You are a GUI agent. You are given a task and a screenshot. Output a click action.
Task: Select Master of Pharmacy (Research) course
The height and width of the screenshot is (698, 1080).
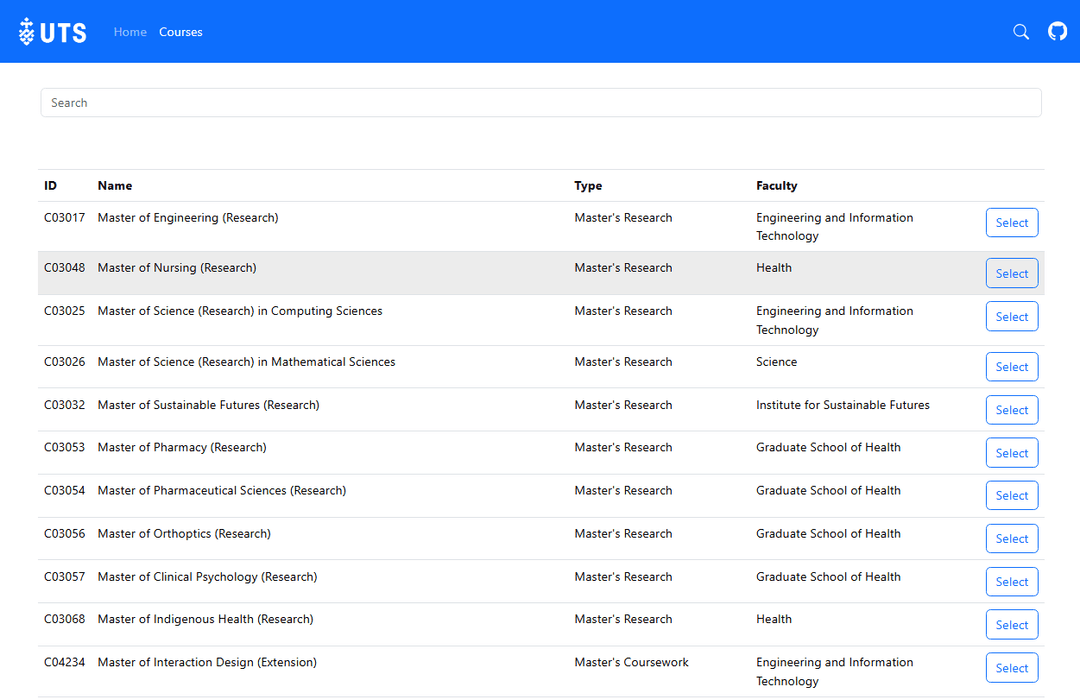pos(1011,453)
